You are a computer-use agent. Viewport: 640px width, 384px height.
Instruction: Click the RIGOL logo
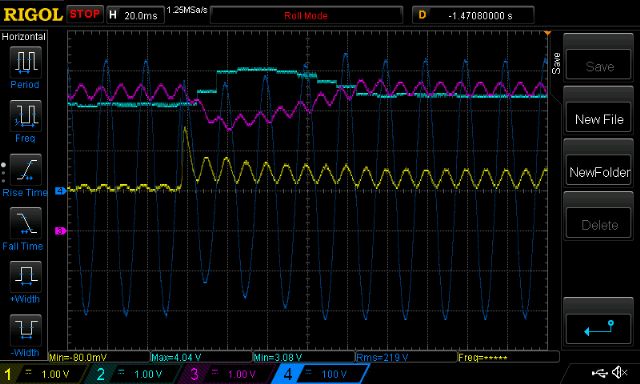pos(33,15)
